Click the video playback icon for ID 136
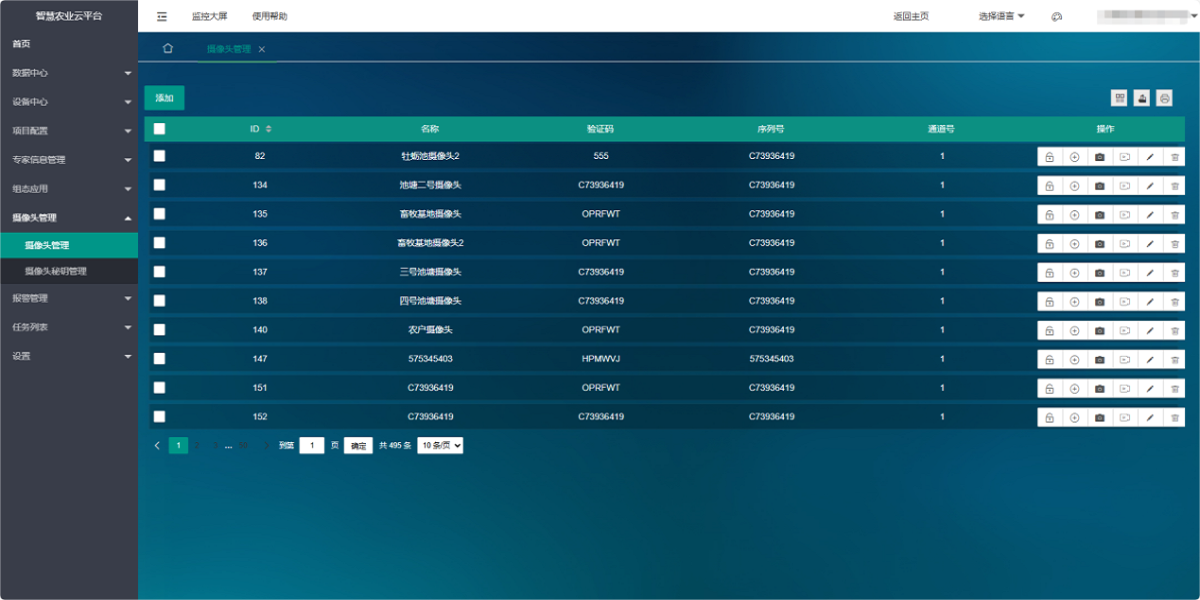The width and height of the screenshot is (1200, 600). (1124, 244)
